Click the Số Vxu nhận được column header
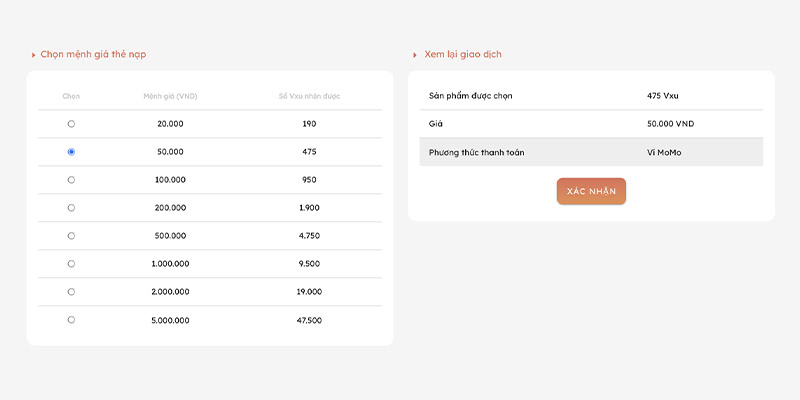The width and height of the screenshot is (800, 400). (309, 96)
